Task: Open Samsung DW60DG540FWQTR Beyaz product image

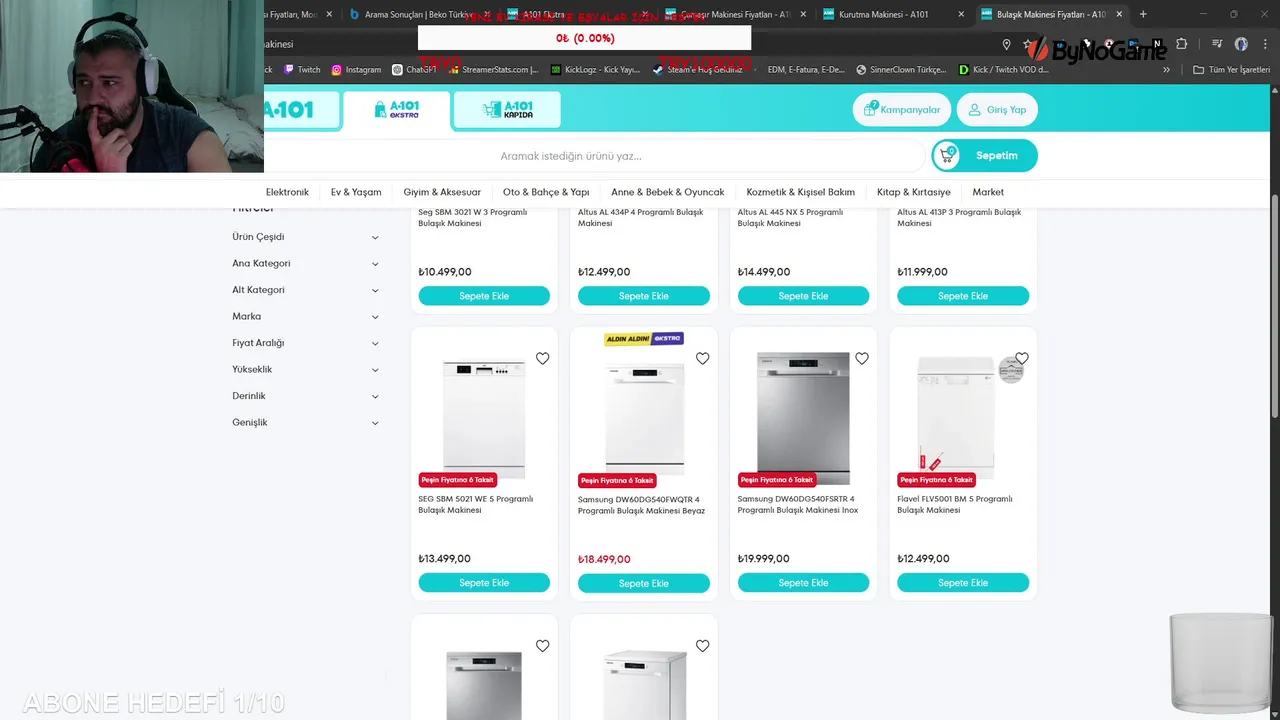Action: tap(644, 418)
